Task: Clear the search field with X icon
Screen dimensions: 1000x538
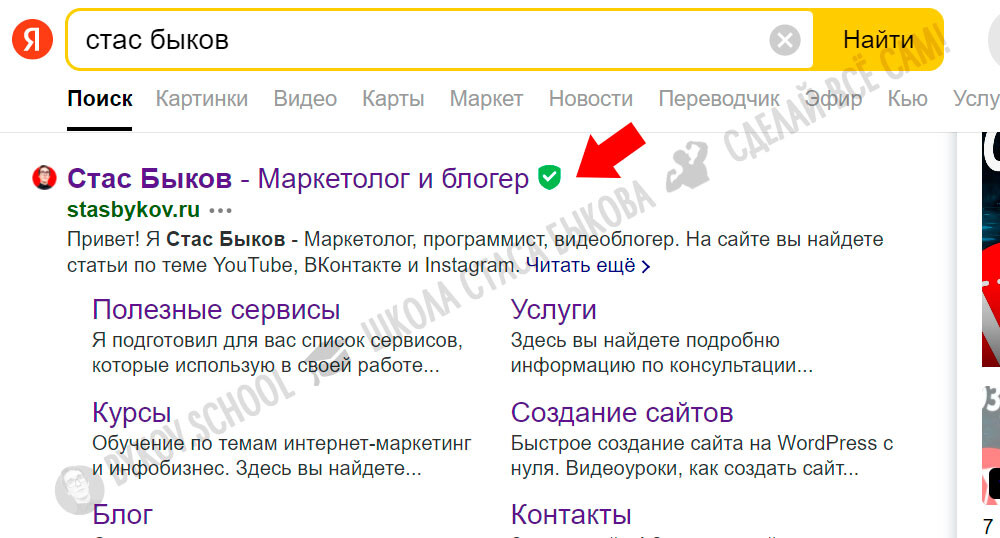Action: pos(785,40)
